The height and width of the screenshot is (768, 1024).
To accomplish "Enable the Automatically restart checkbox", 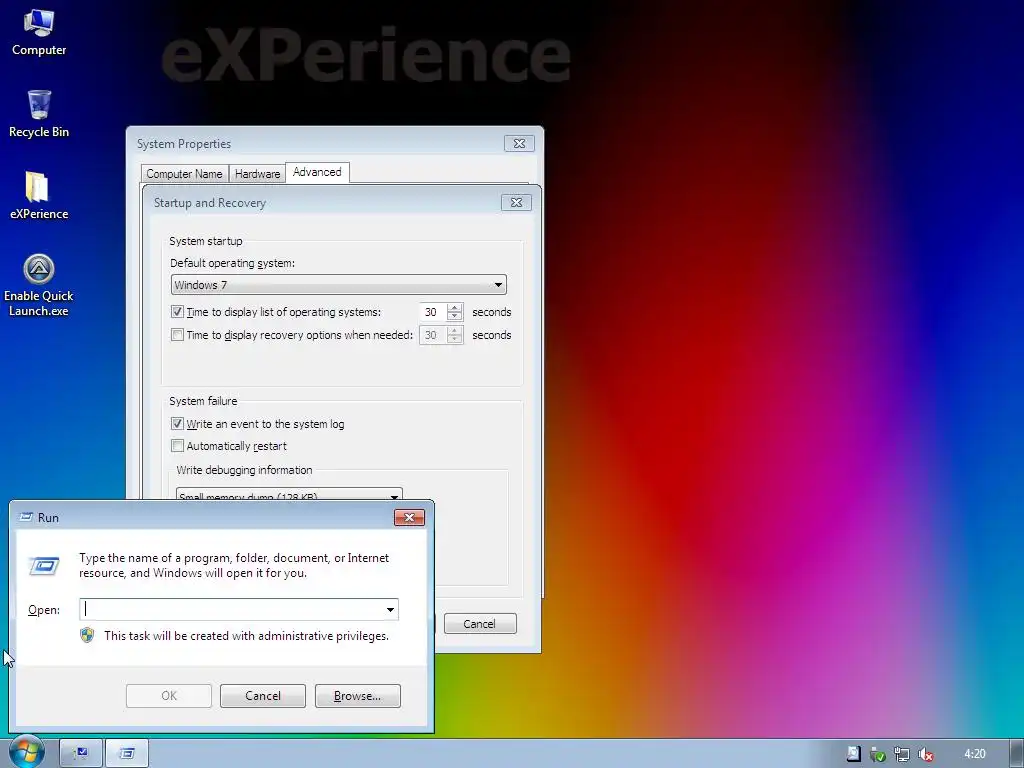I will tap(177, 445).
